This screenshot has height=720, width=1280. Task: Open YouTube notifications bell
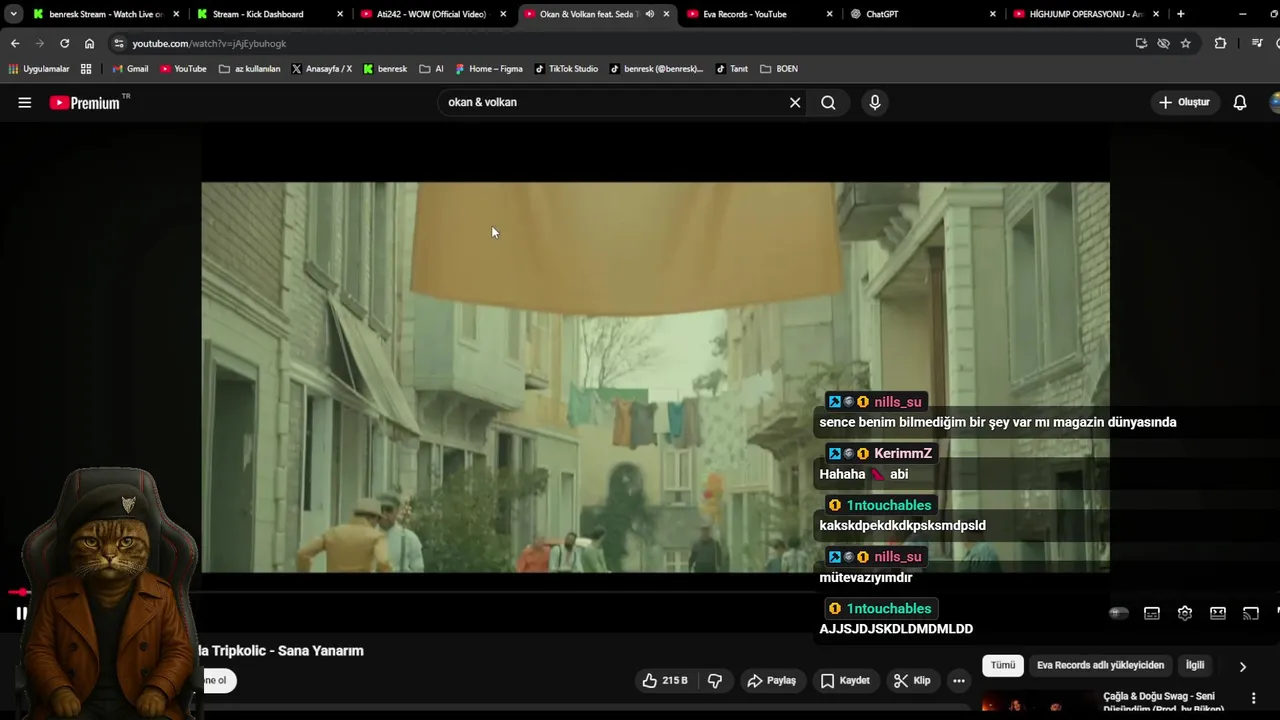pos(1240,102)
